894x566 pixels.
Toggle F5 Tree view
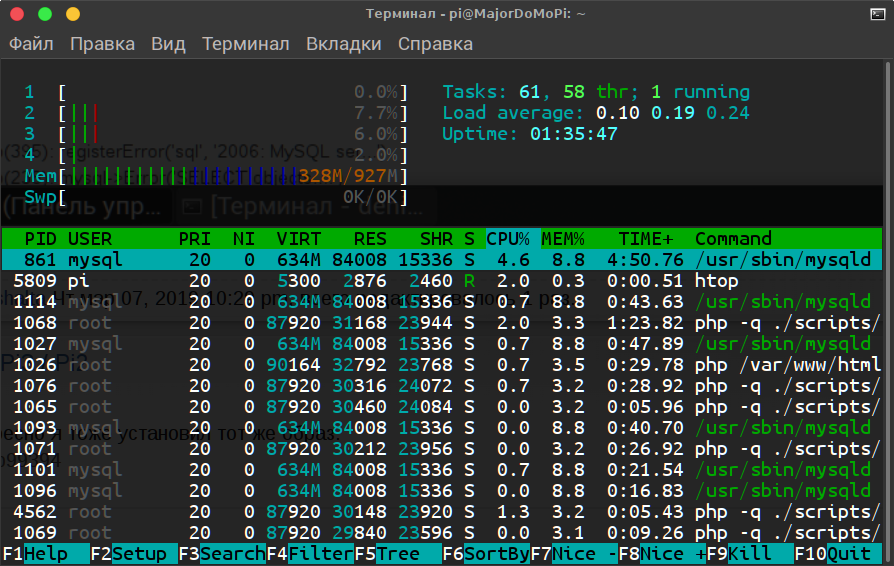(x=398, y=553)
